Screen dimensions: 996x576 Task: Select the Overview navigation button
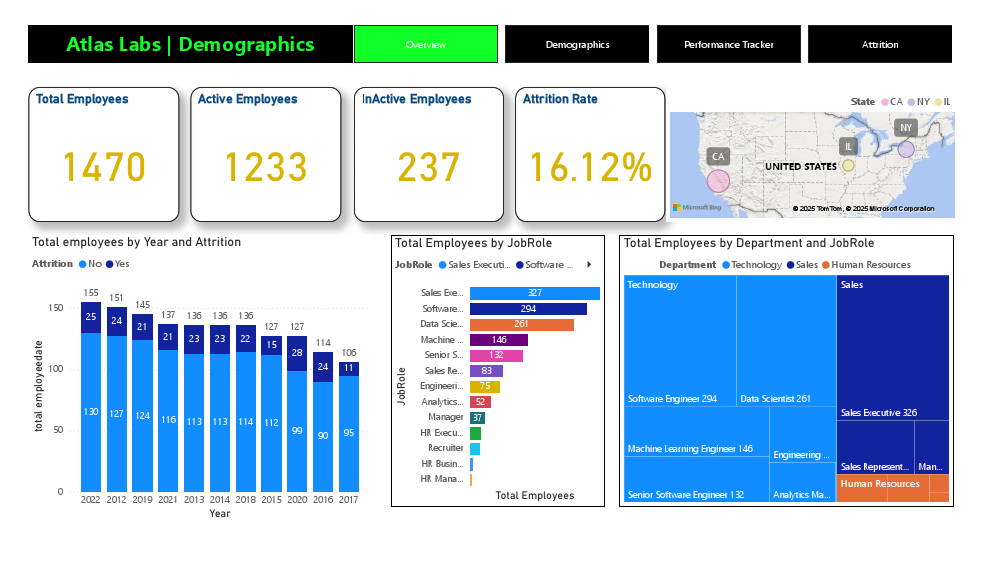(x=425, y=43)
